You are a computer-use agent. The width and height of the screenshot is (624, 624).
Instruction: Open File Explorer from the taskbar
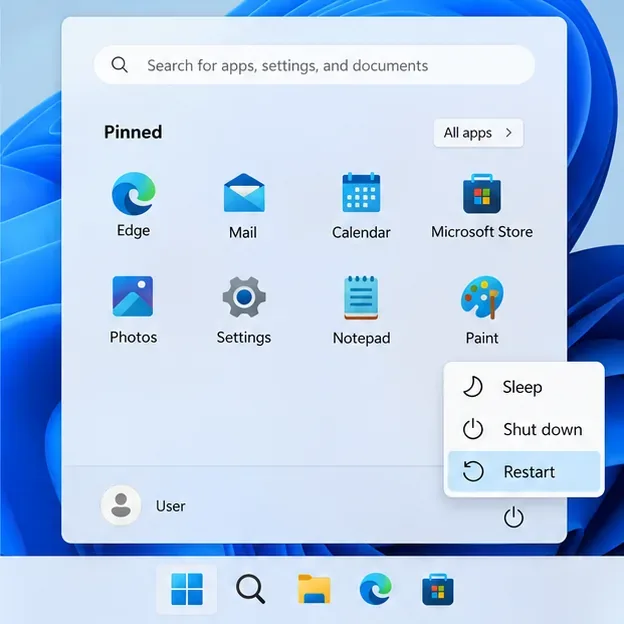click(314, 589)
